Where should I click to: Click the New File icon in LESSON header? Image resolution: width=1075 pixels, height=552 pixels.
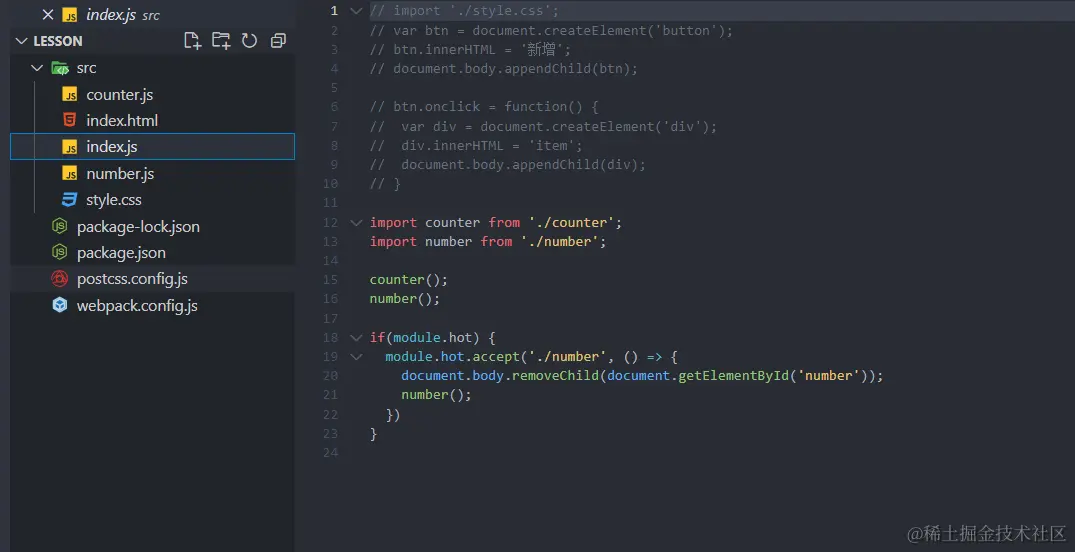click(x=193, y=40)
